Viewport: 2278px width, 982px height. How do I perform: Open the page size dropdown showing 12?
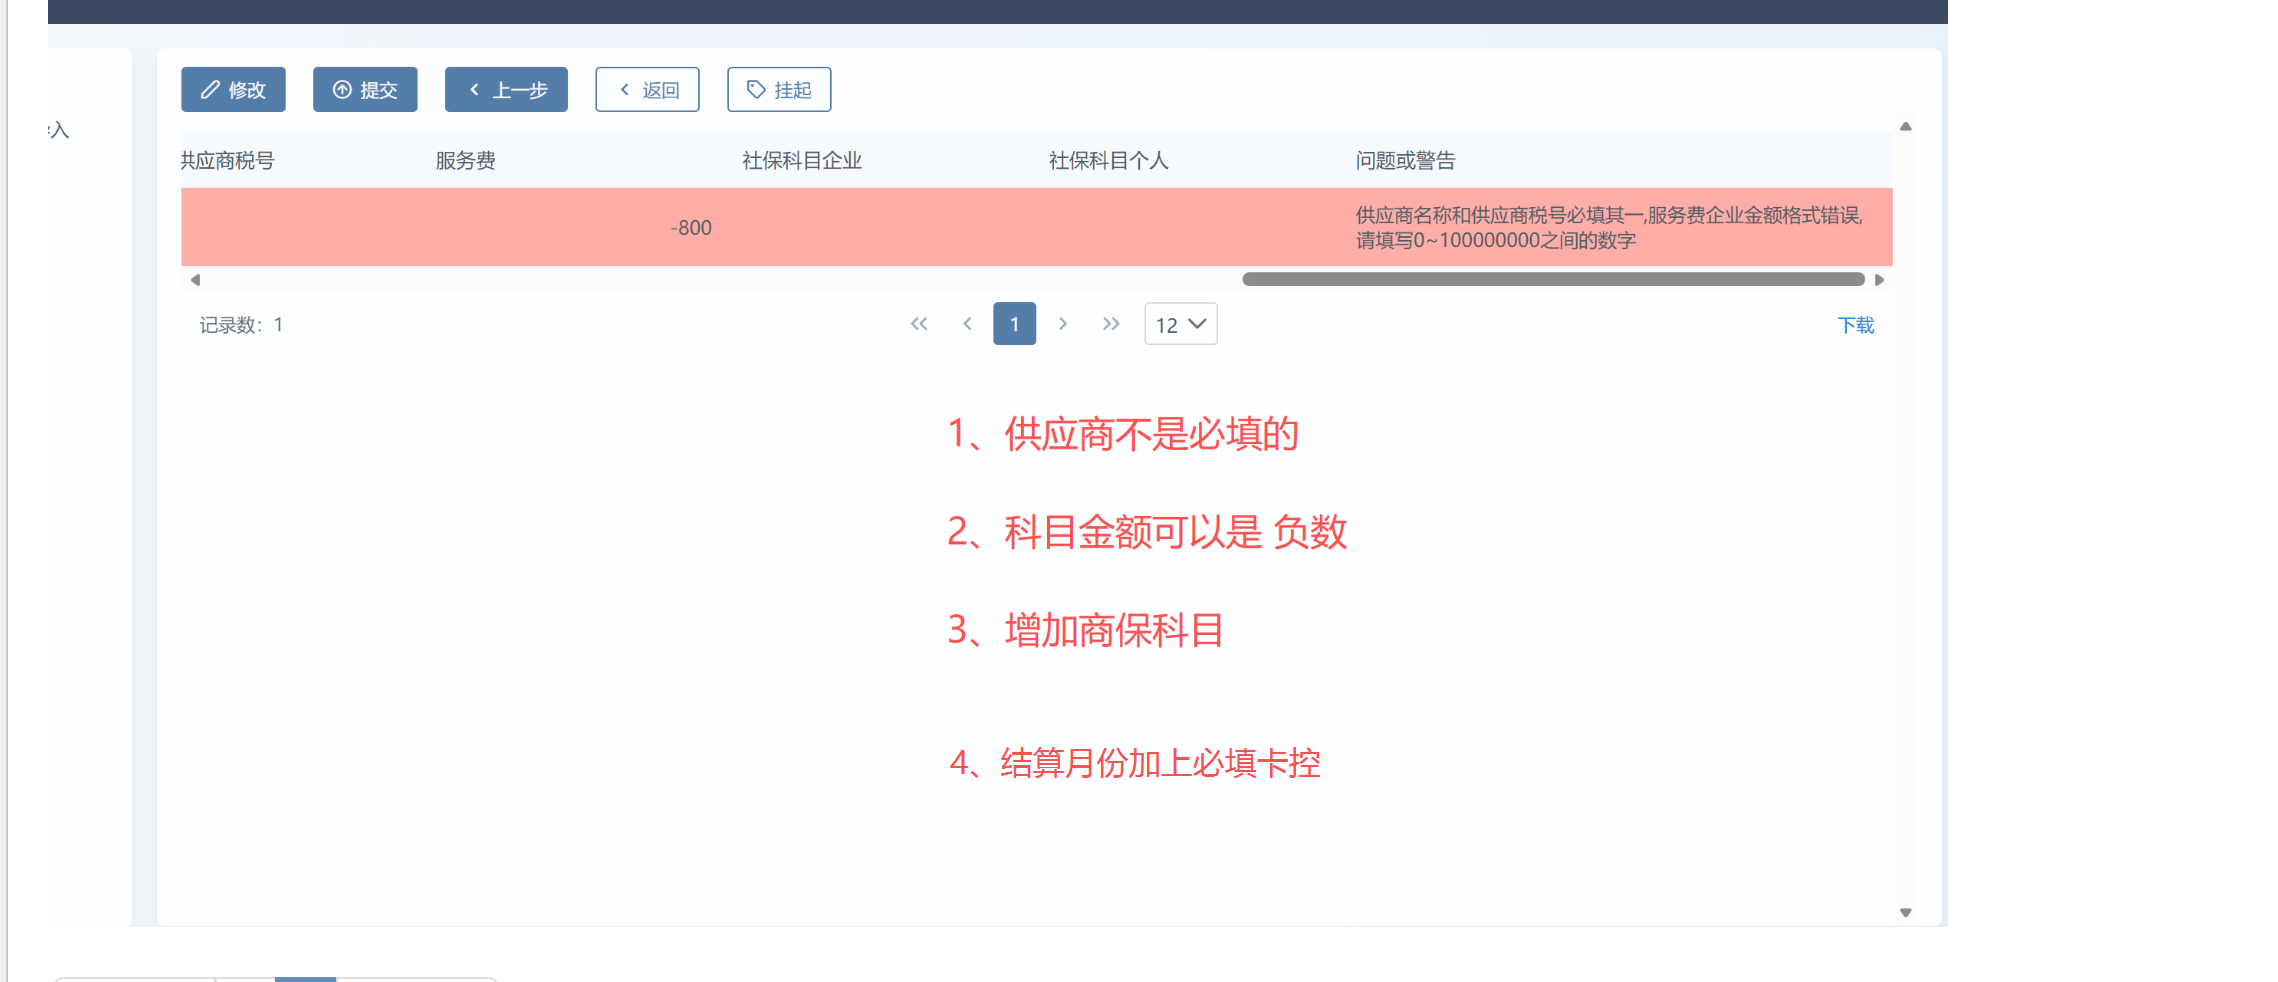click(x=1180, y=324)
